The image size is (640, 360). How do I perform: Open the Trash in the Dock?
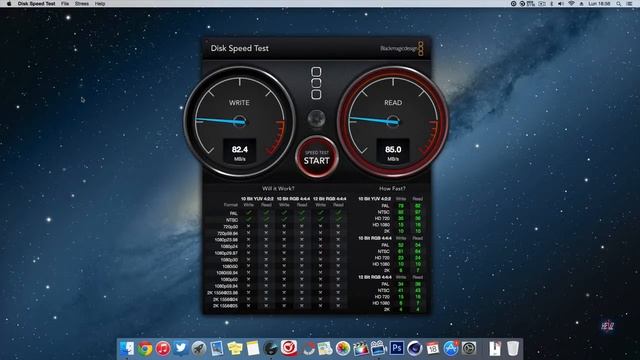pyautogui.click(x=513, y=349)
